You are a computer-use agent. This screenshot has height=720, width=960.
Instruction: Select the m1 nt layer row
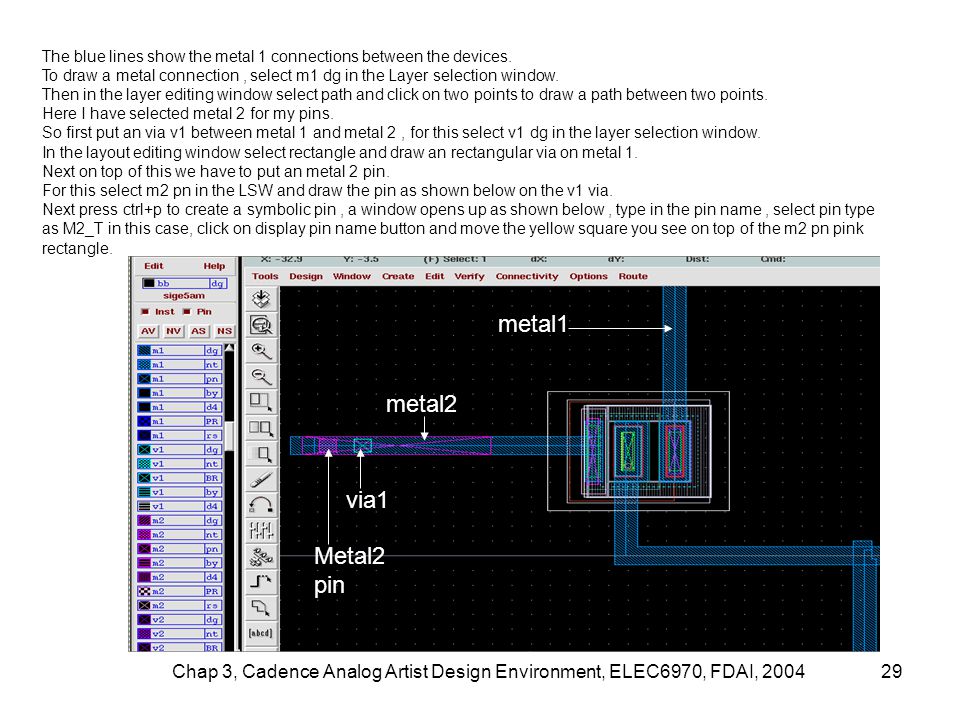(x=179, y=365)
